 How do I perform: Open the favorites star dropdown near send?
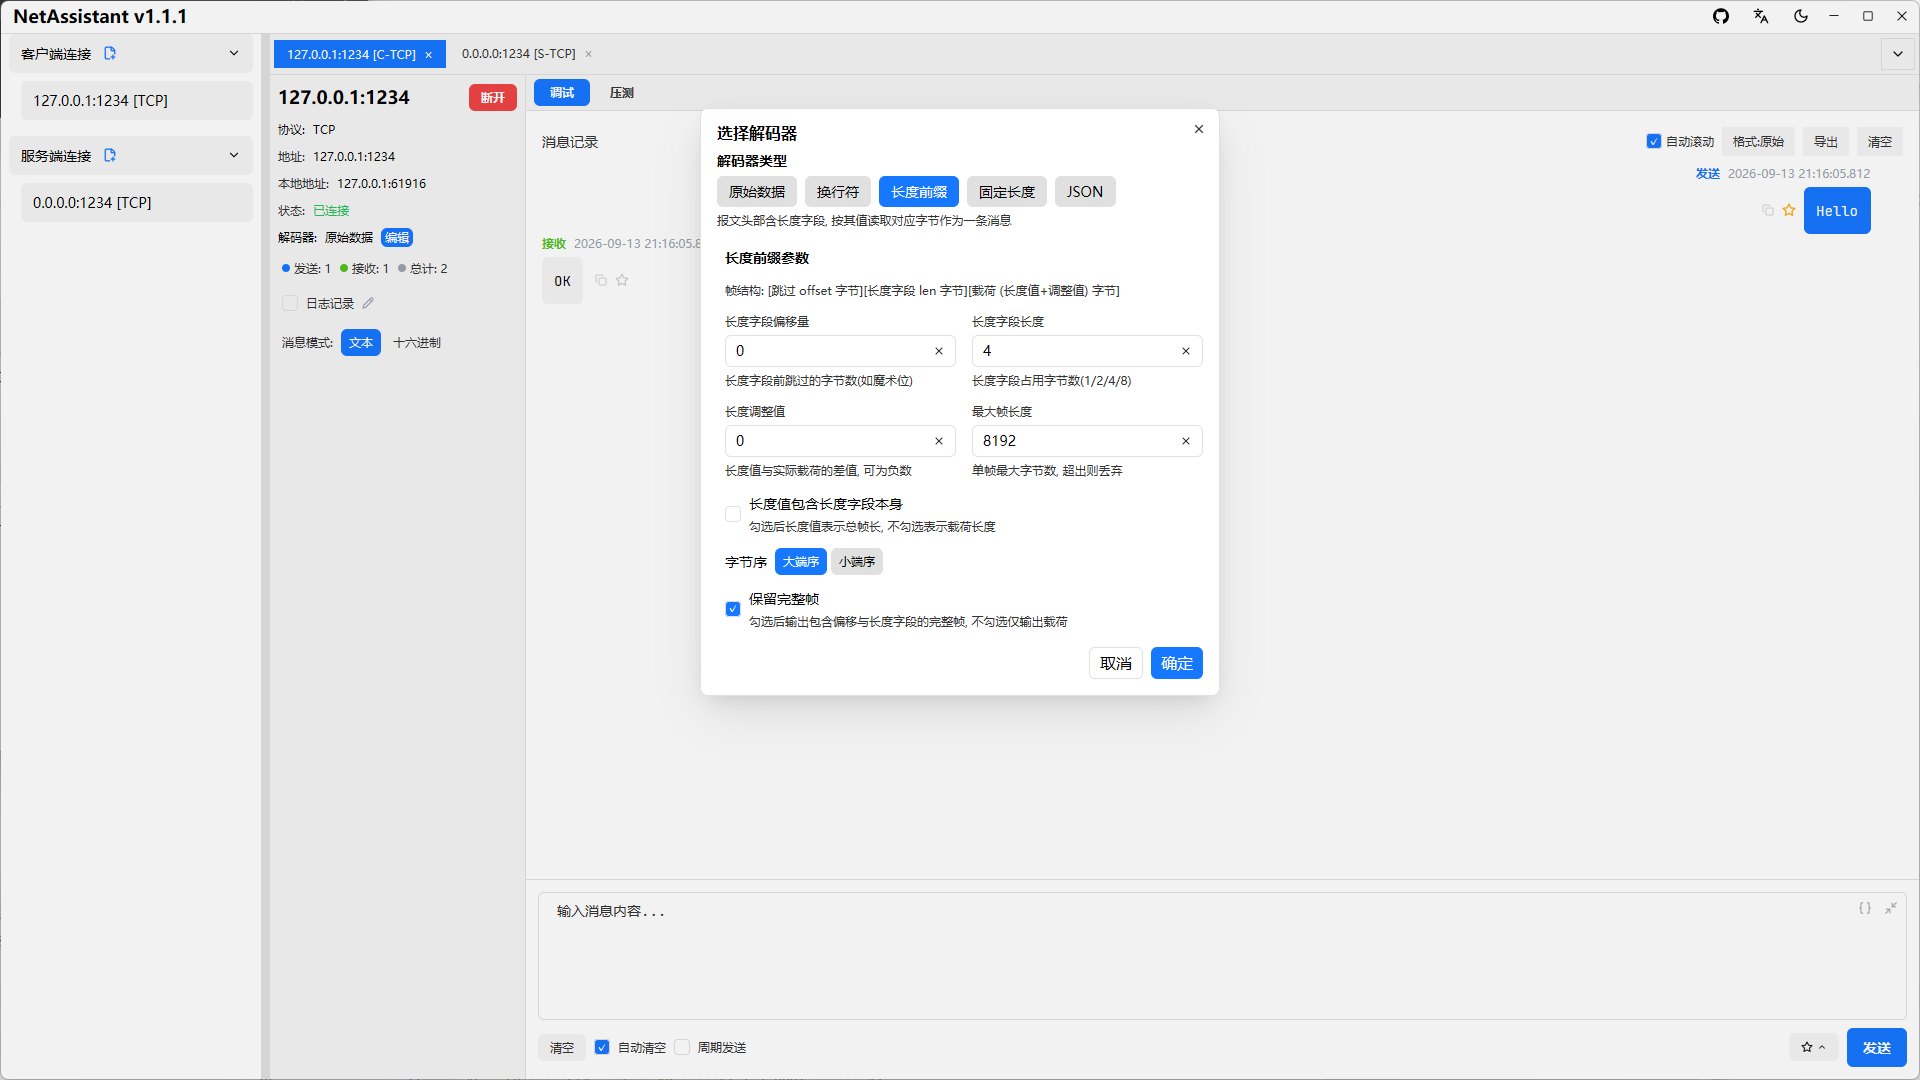pos(1813,1047)
